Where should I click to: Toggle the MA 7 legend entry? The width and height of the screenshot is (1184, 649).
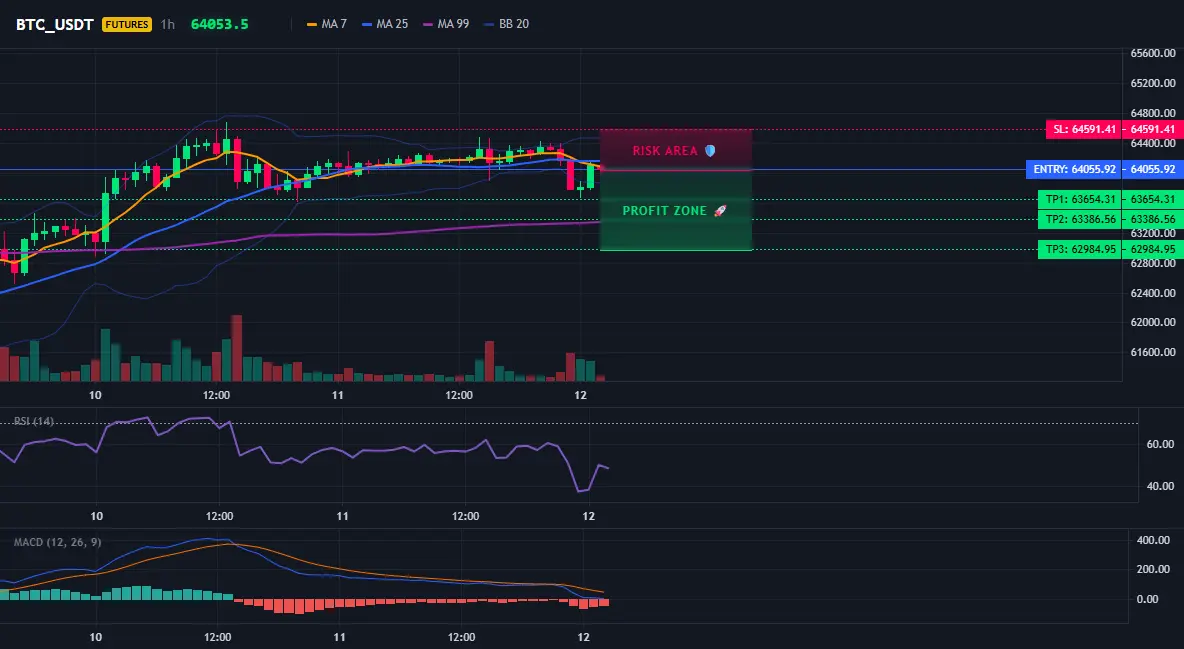[x=327, y=24]
